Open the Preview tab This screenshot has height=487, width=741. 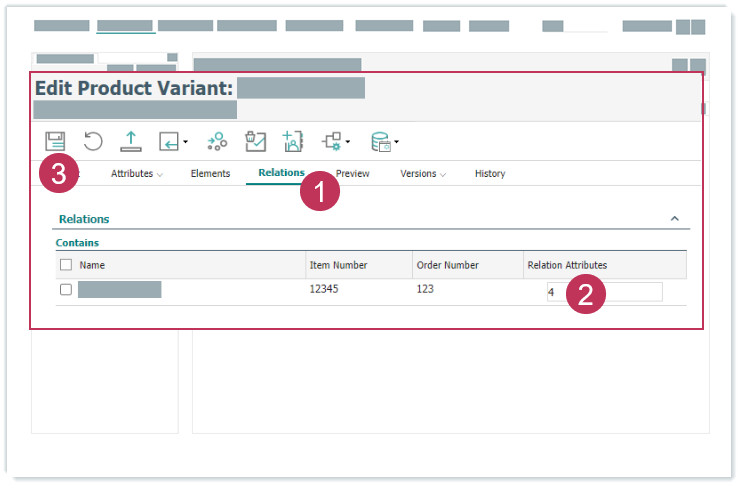point(352,174)
